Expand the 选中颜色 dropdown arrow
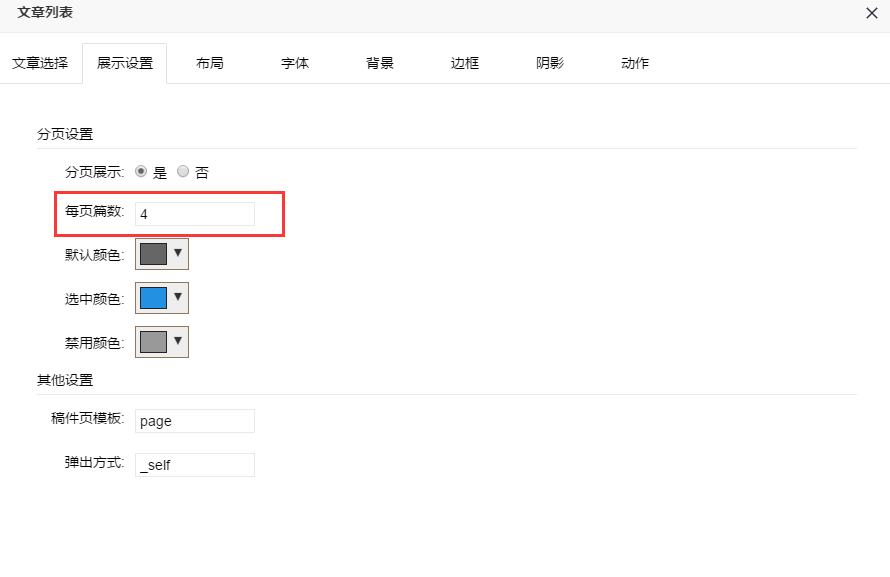 pos(178,298)
